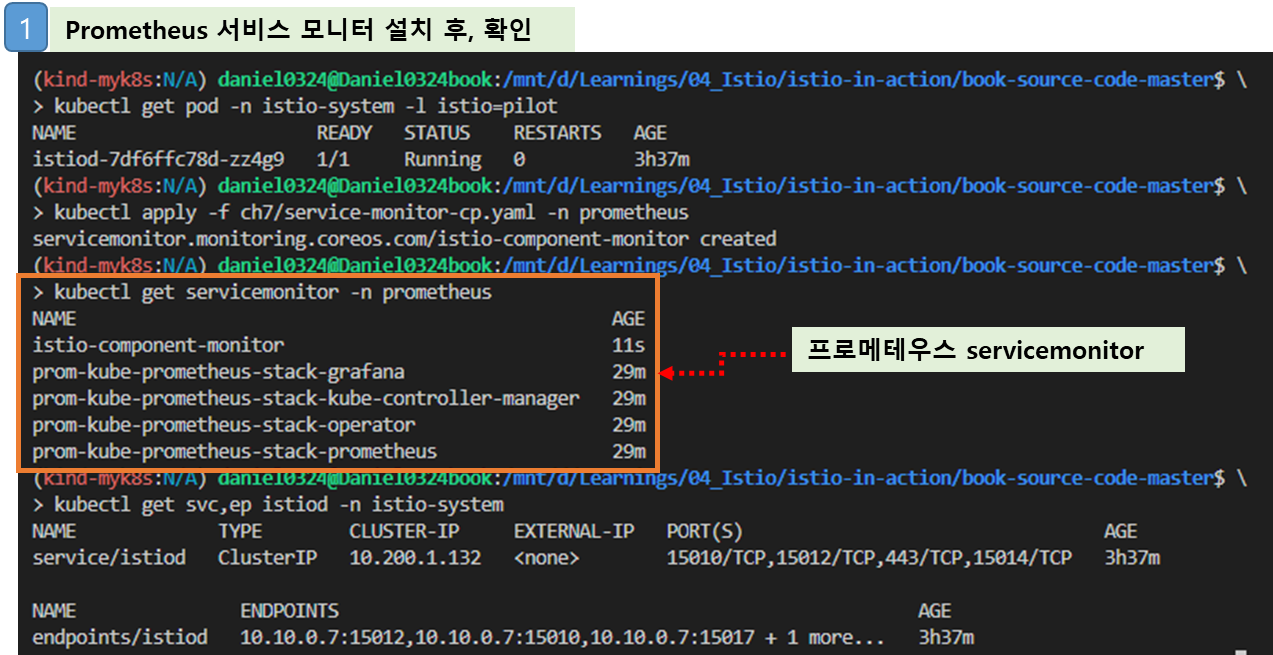Click the 프로메테우스 servicemonitor label
The width and height of the screenshot is (1273, 655).
click(x=975, y=350)
